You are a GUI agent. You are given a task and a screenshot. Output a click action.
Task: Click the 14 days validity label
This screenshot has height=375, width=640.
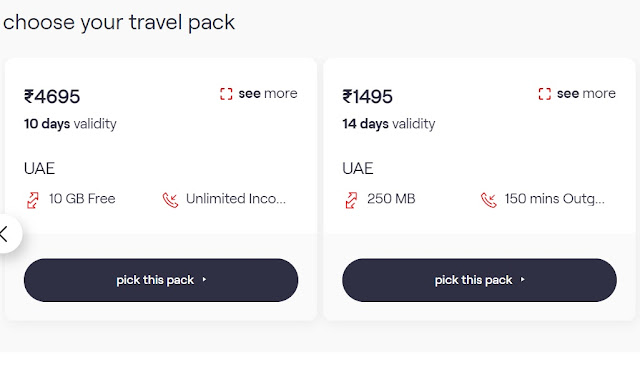pos(389,124)
